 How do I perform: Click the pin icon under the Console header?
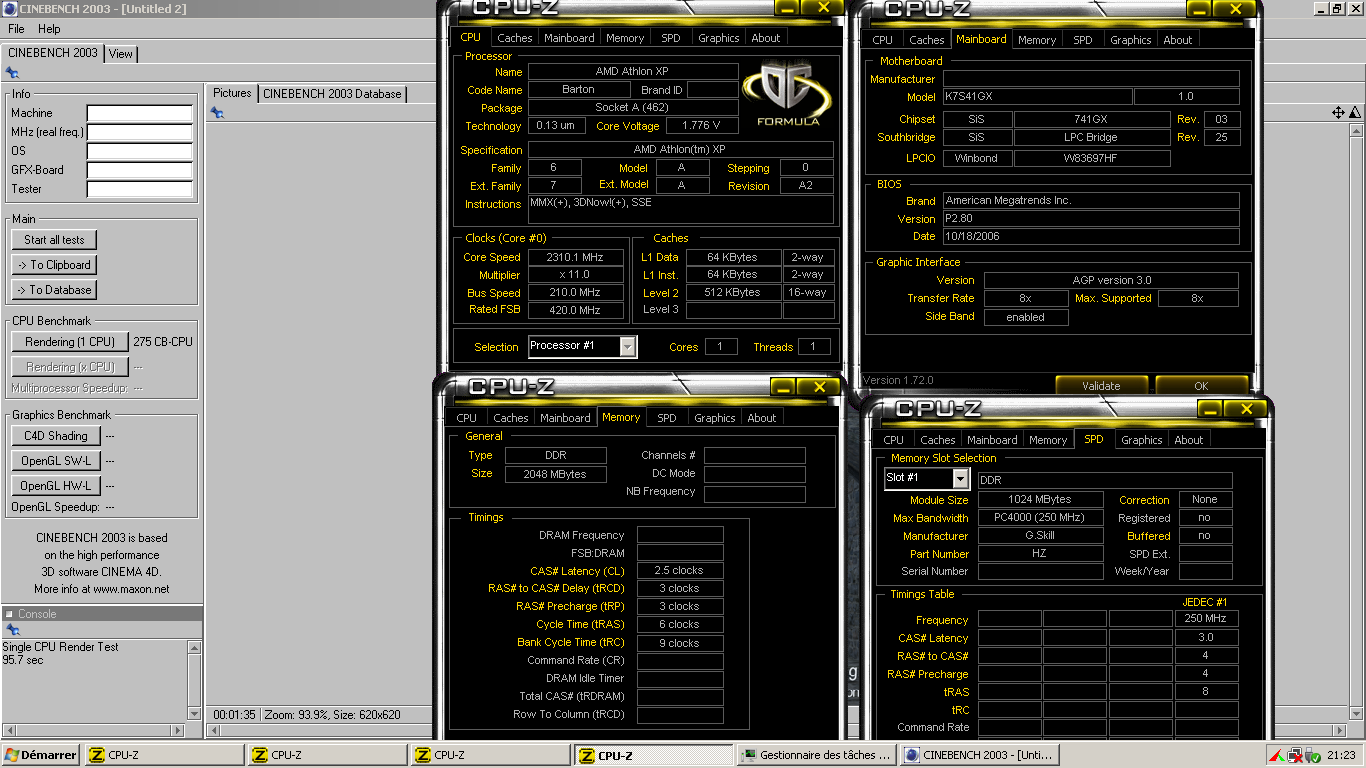click(12, 630)
